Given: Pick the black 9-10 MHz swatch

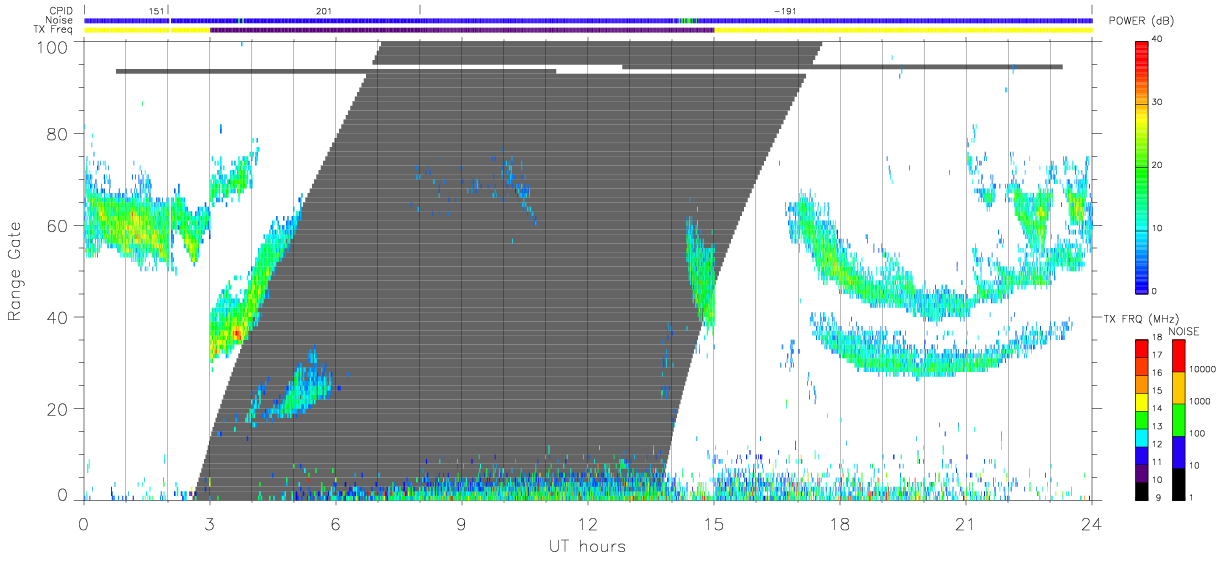Looking at the screenshot, I should 1141,491.
